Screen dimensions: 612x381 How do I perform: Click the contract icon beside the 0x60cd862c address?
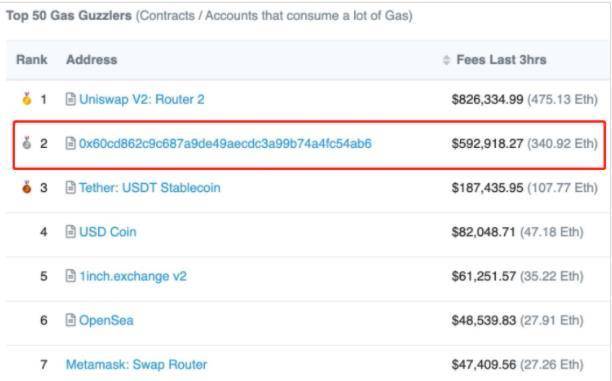coord(70,143)
